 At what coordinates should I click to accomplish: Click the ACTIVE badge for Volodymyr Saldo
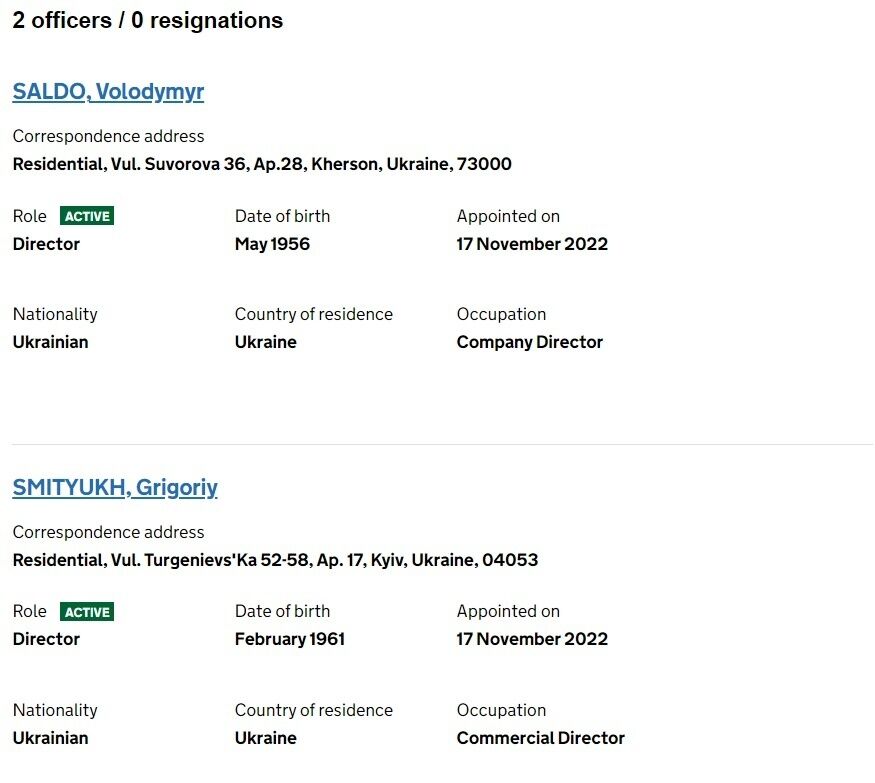(87, 216)
